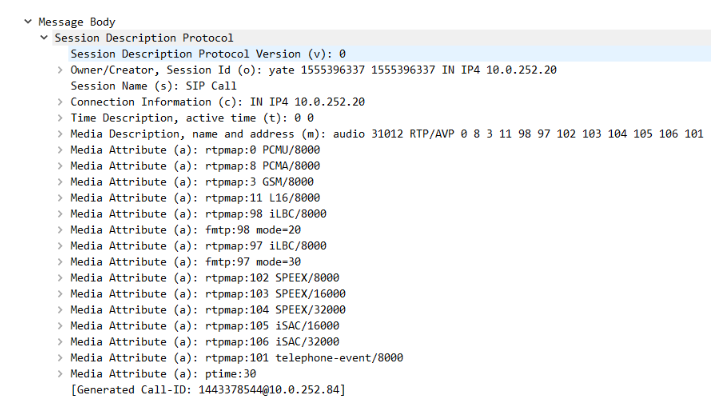The width and height of the screenshot is (726, 408).
Task: Expand the ptime:30 media attribute
Action: tap(61, 373)
